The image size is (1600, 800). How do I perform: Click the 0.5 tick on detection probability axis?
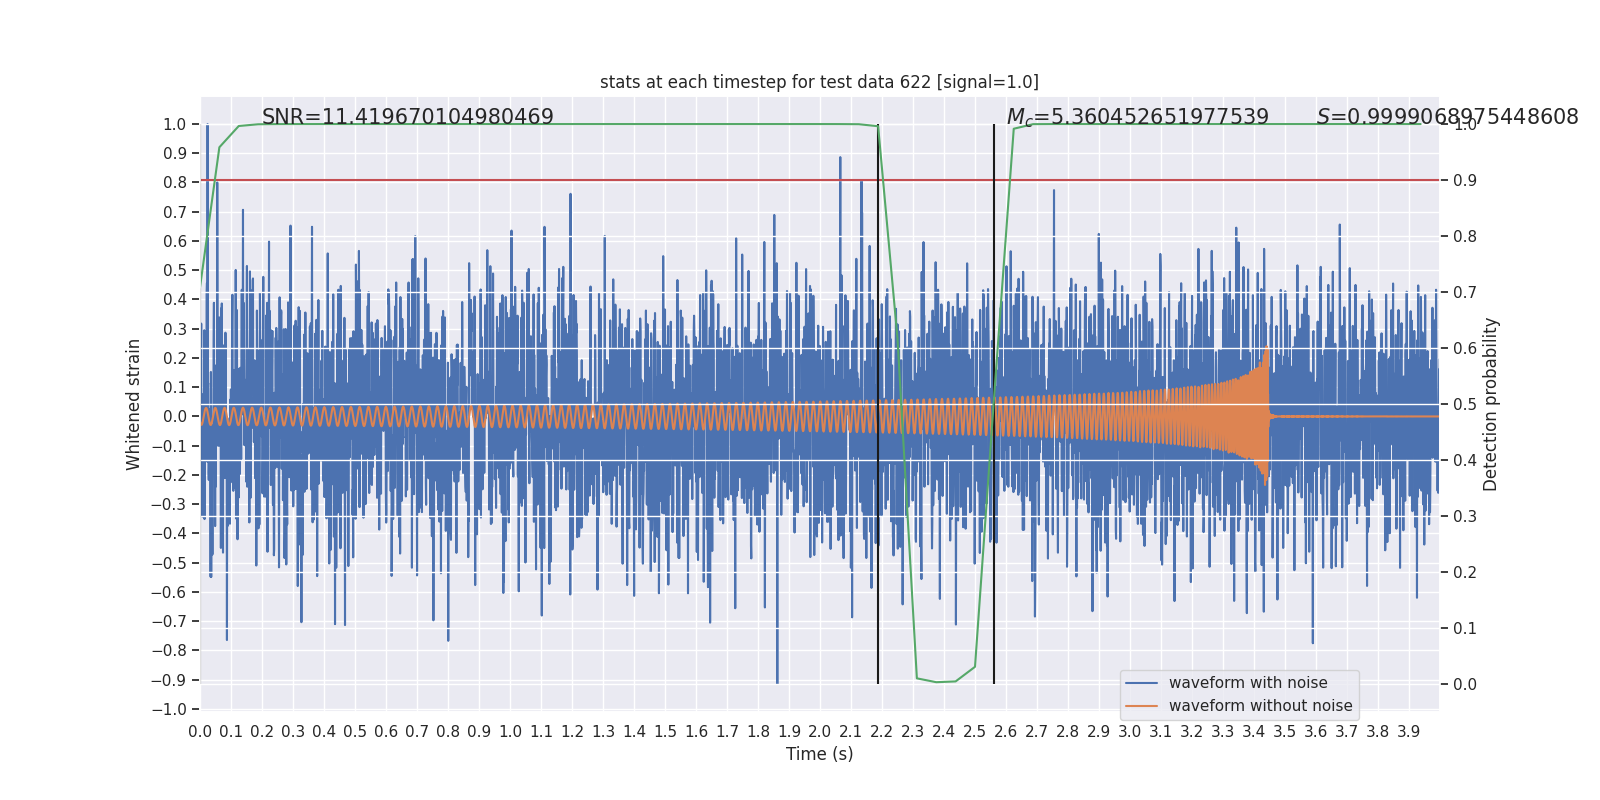(x=1465, y=405)
